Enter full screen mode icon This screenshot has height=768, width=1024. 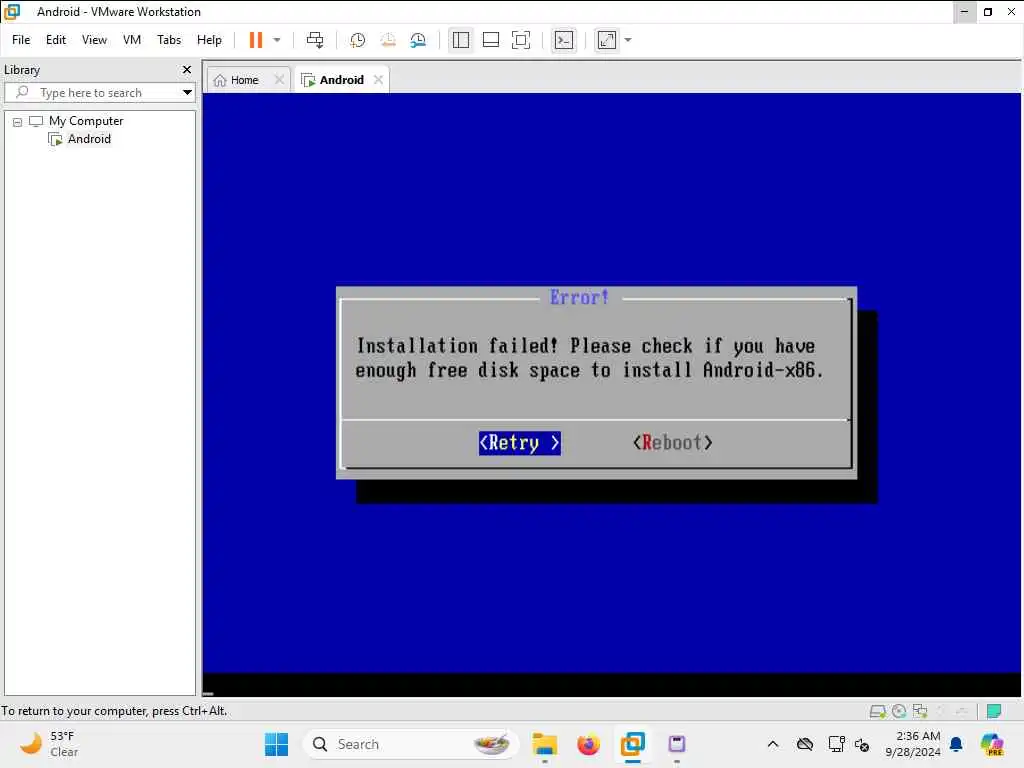pyautogui.click(x=520, y=40)
